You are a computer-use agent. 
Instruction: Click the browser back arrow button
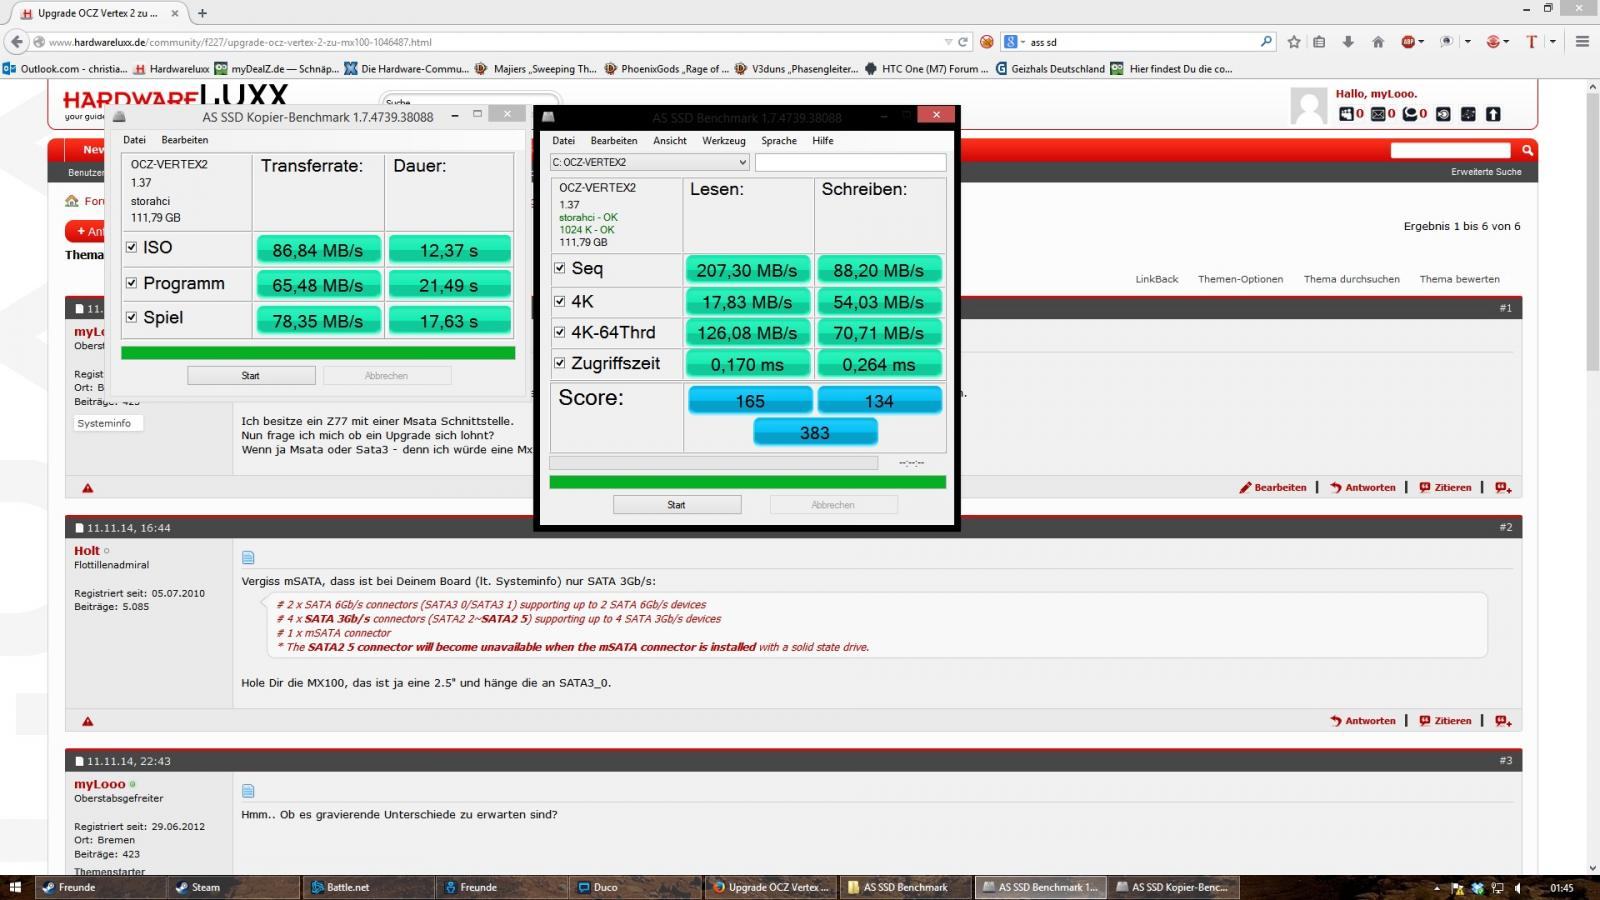(x=16, y=42)
